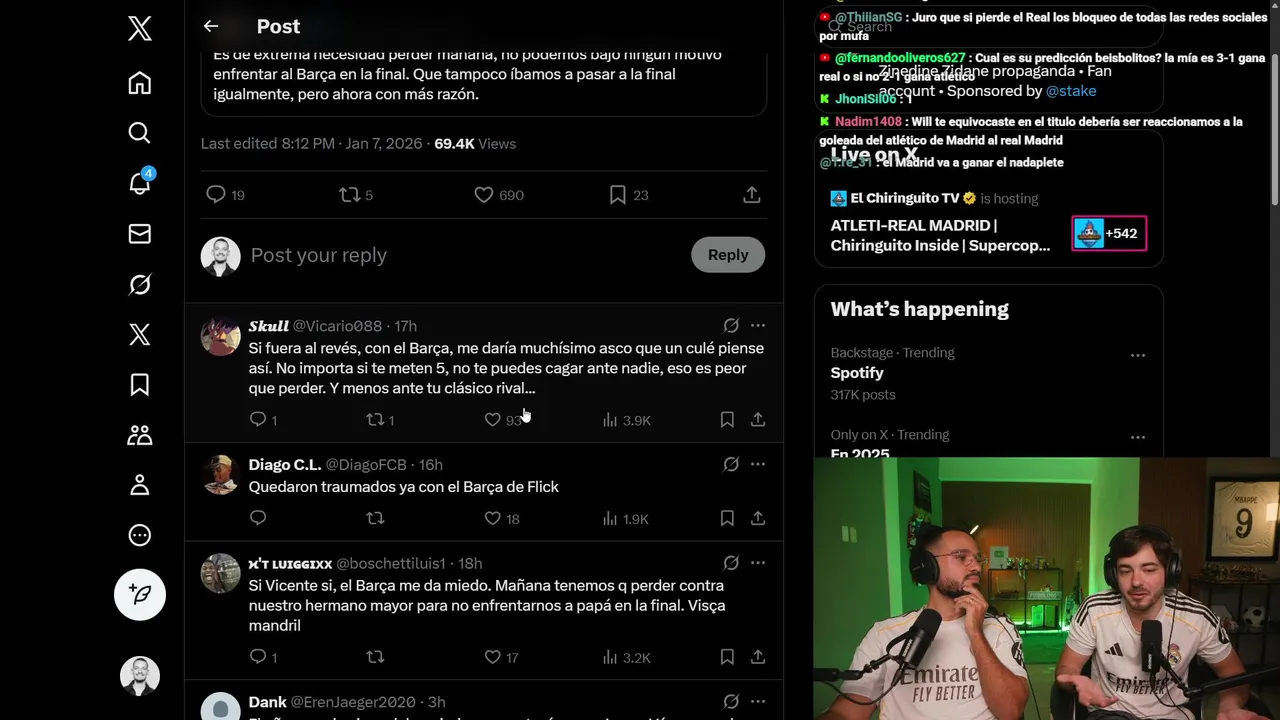This screenshot has height=720, width=1280.
Task: Click the Reply button
Action: 728,255
